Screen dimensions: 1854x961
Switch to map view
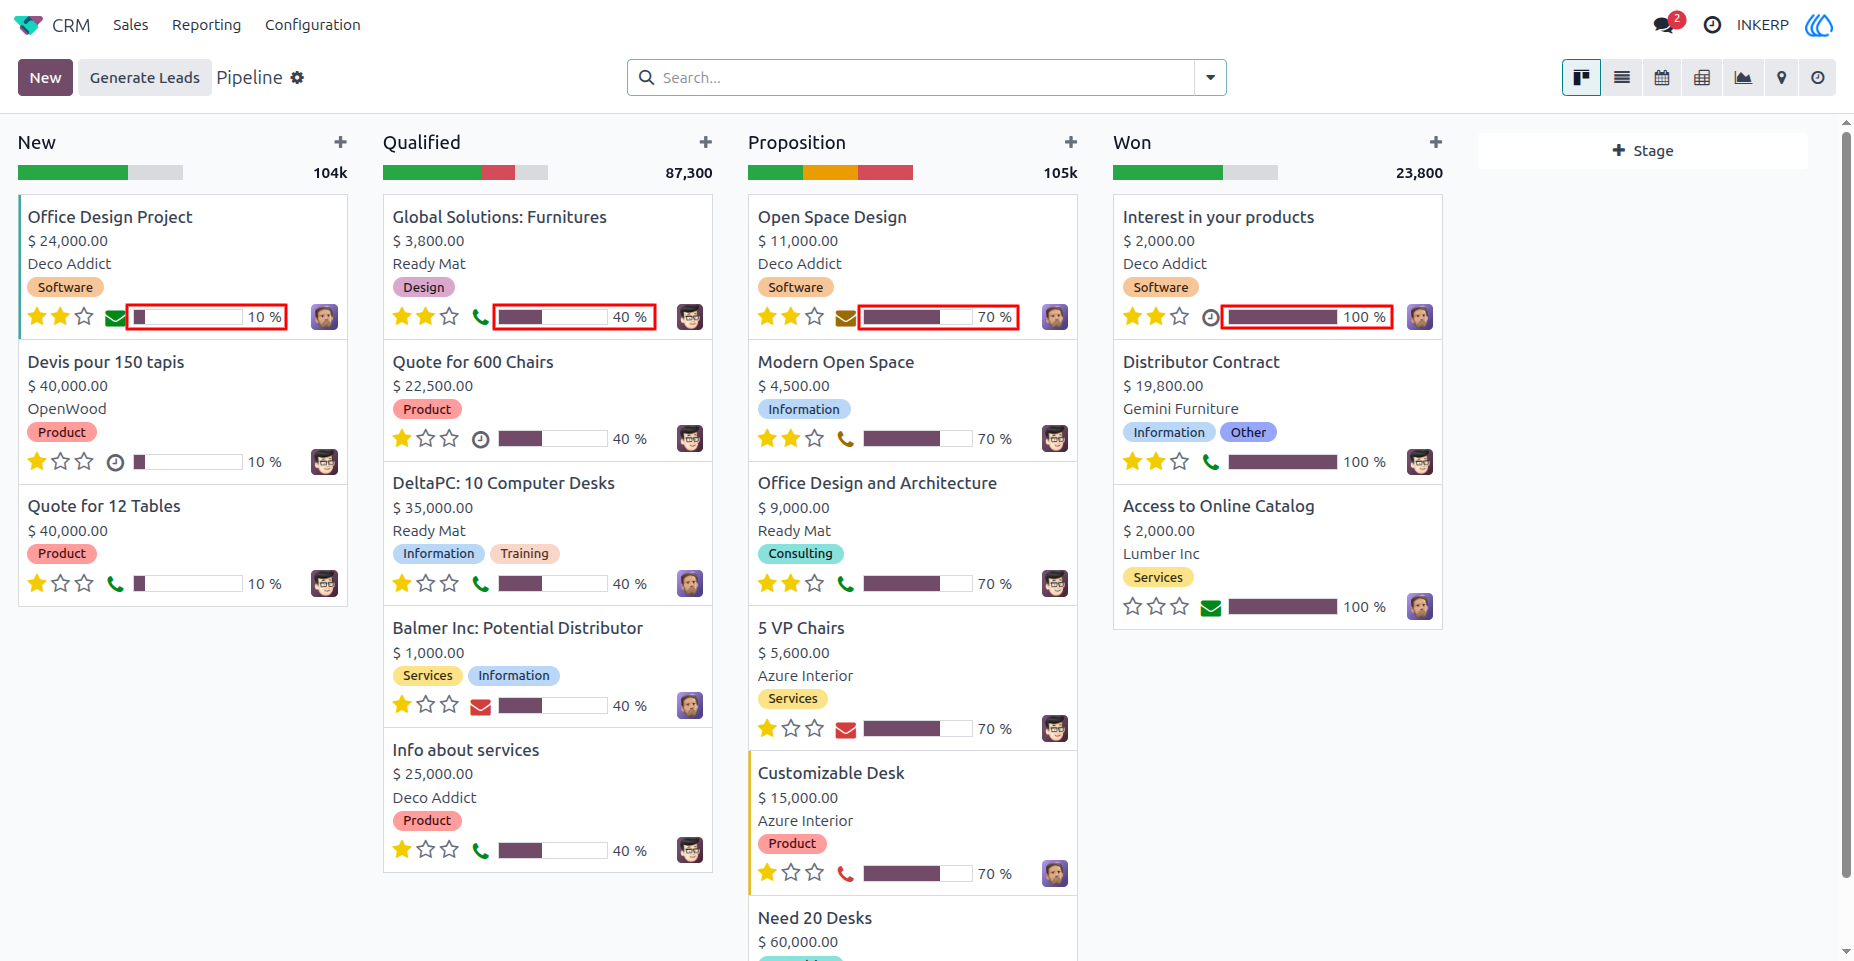[x=1781, y=78]
